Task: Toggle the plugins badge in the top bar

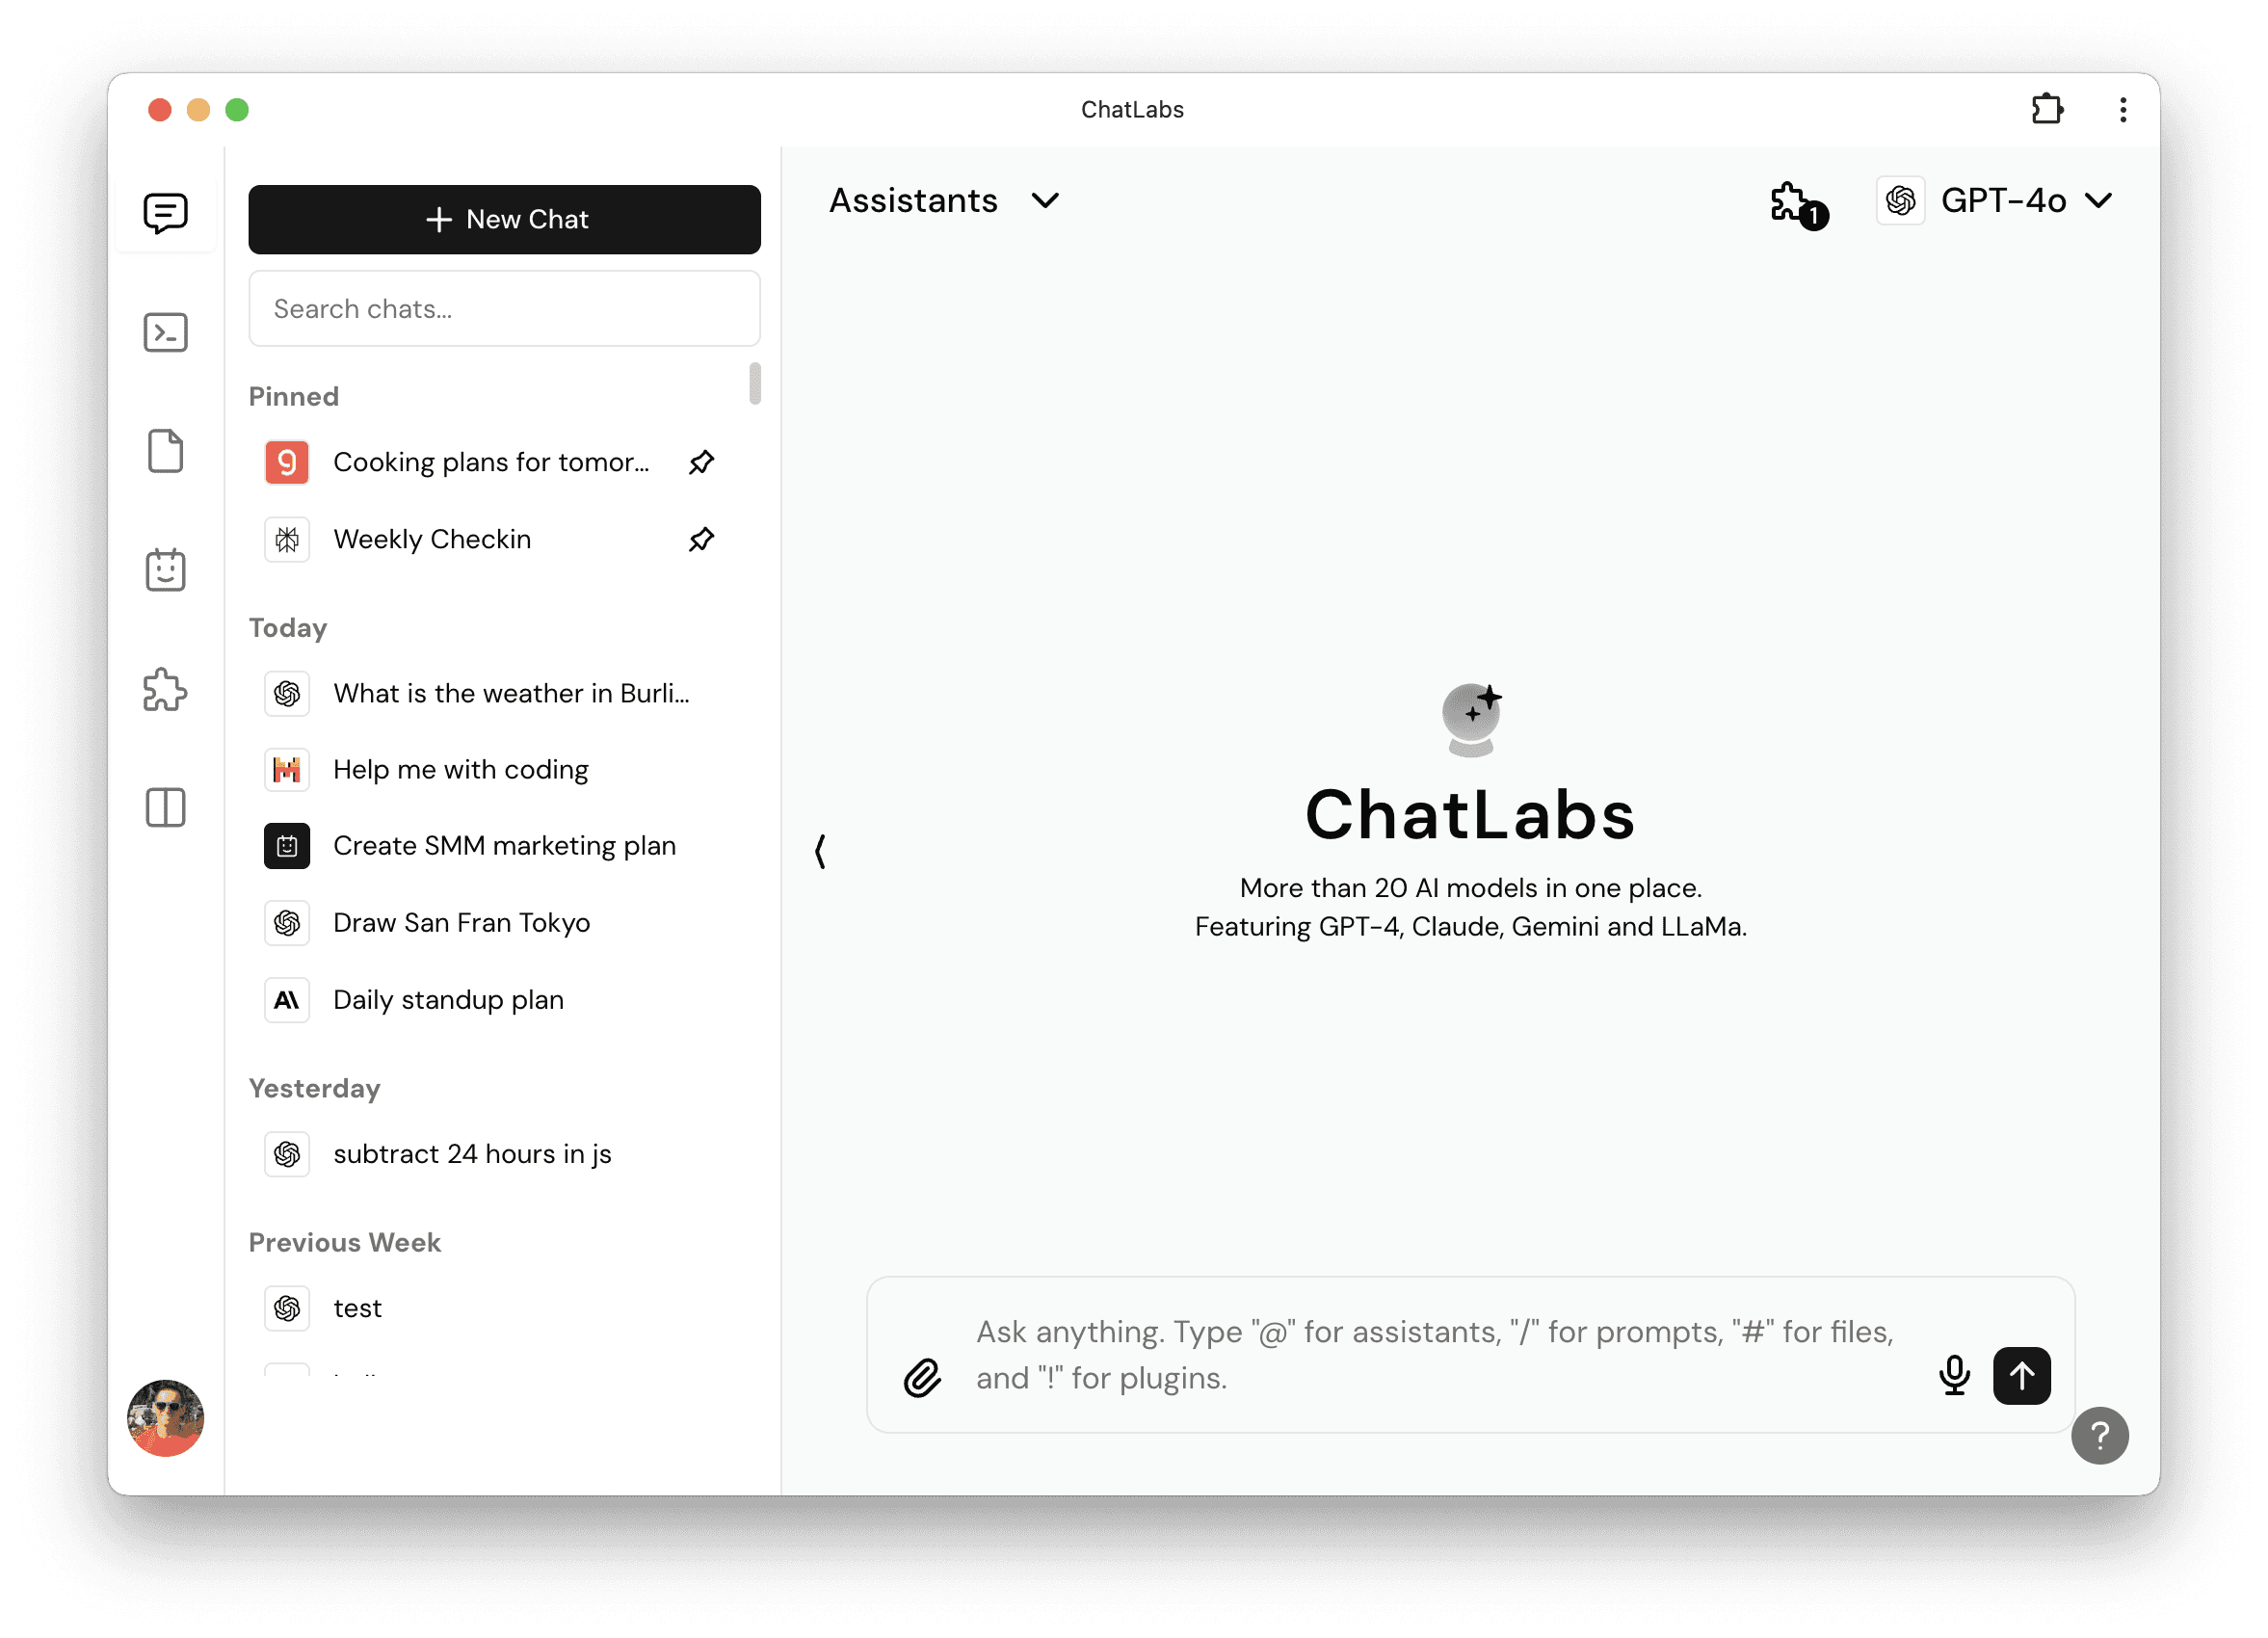Action: tap(1797, 203)
